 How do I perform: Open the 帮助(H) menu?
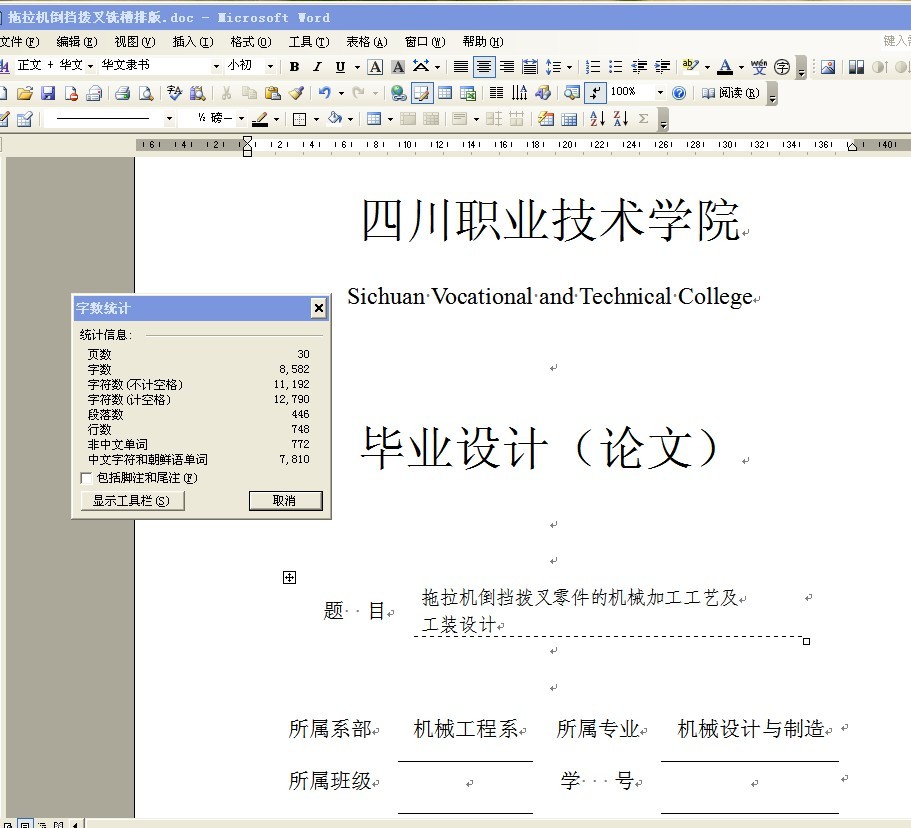click(483, 42)
